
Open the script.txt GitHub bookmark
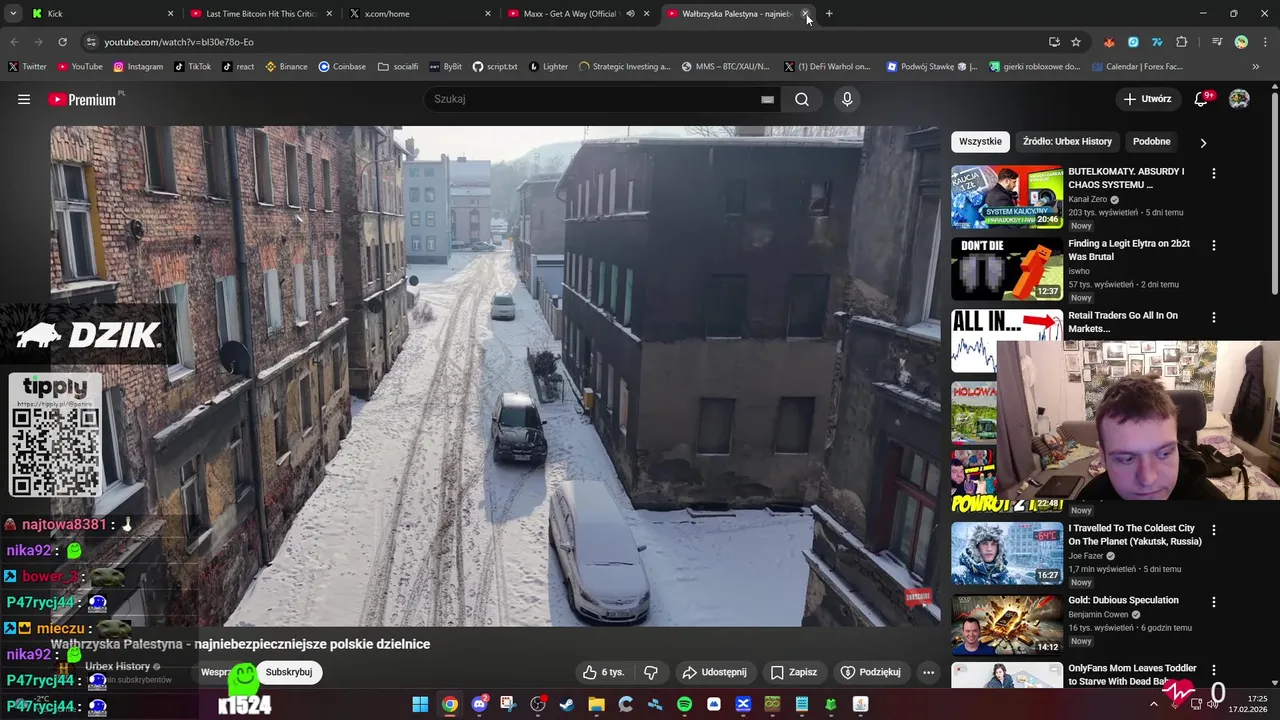click(495, 67)
